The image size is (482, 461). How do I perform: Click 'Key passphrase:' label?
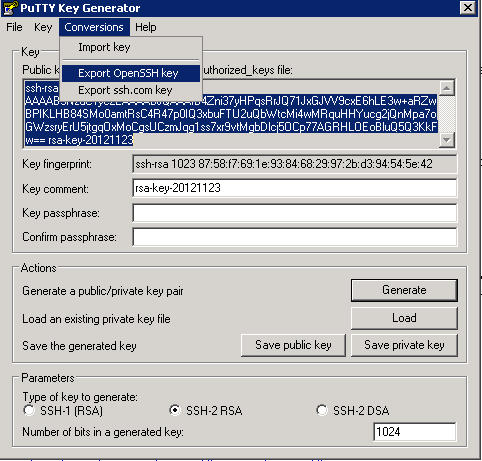point(61,213)
